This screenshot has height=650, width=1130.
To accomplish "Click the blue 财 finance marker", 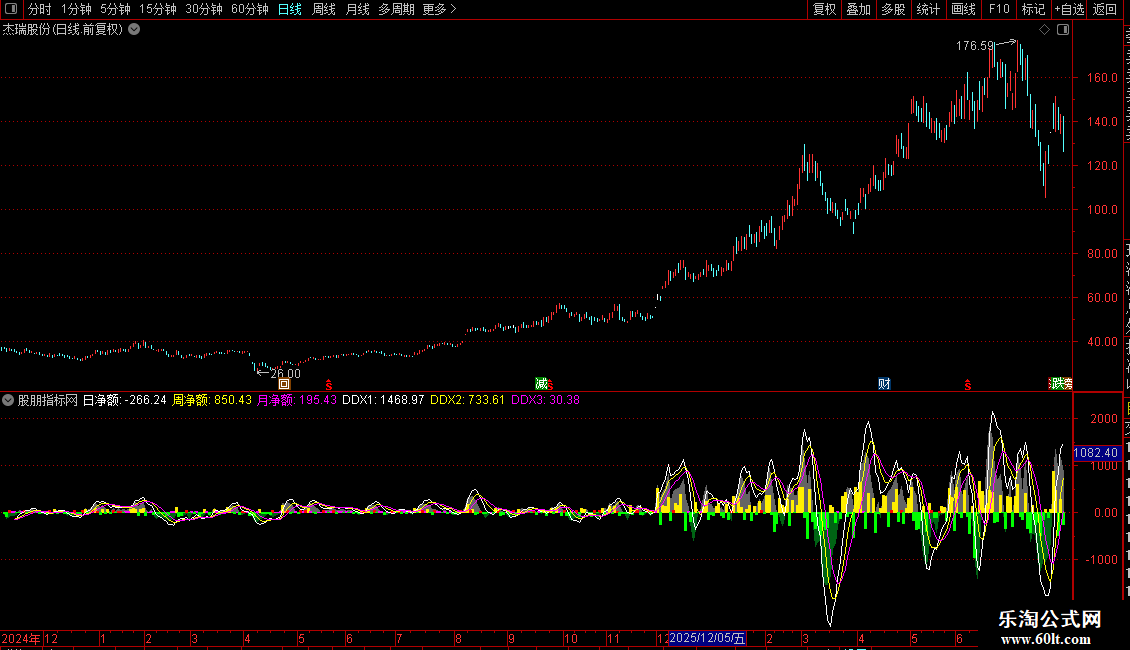I will [884, 384].
